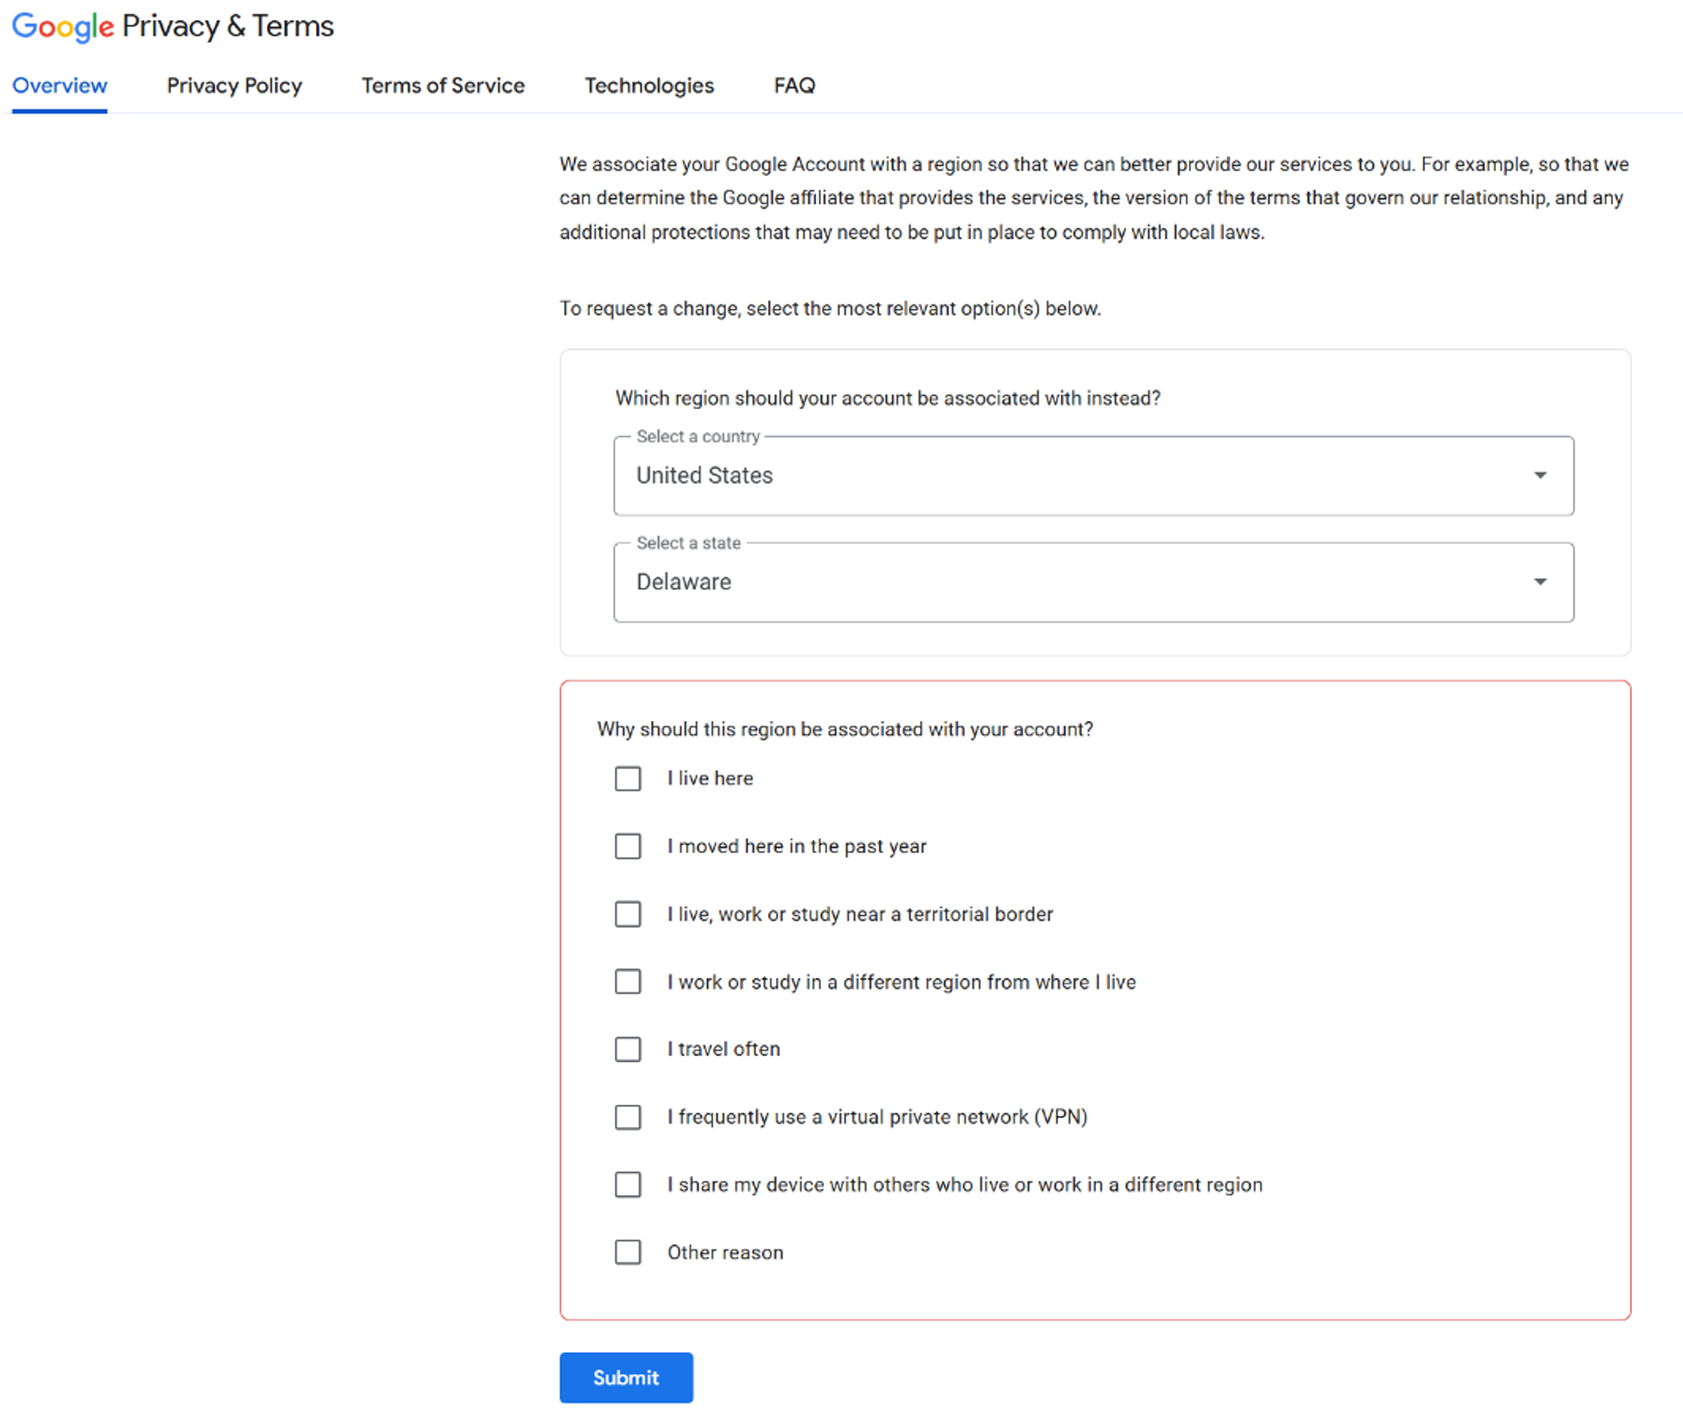Switch to the Overview tab

(60, 86)
